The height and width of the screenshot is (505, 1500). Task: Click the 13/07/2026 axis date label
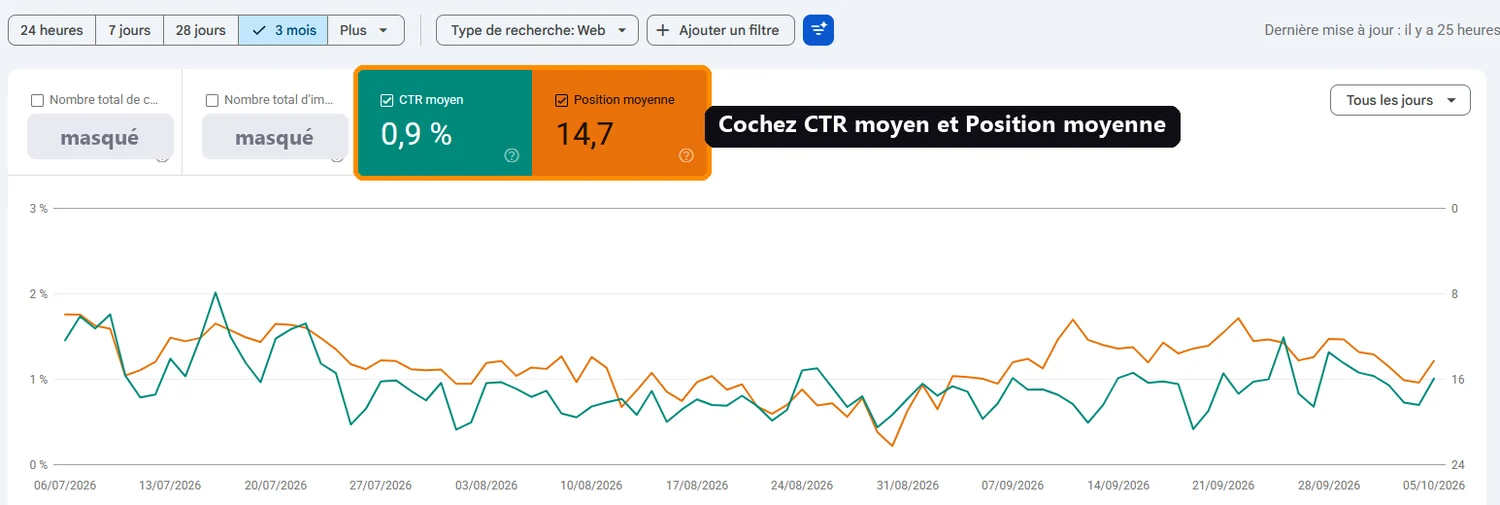171,485
